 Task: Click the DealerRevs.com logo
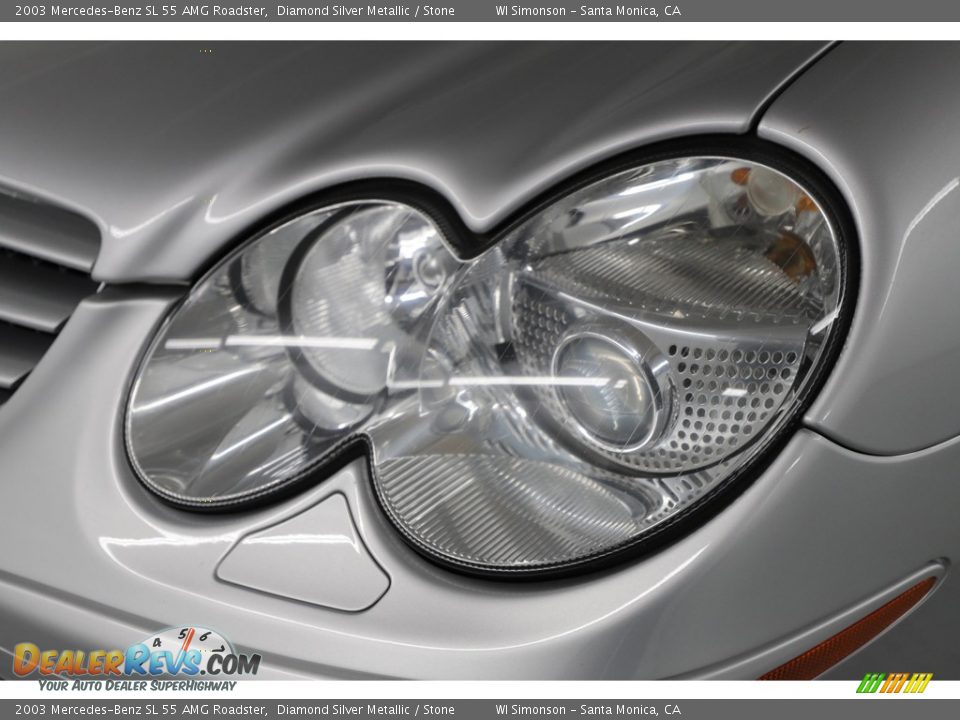tap(137, 653)
